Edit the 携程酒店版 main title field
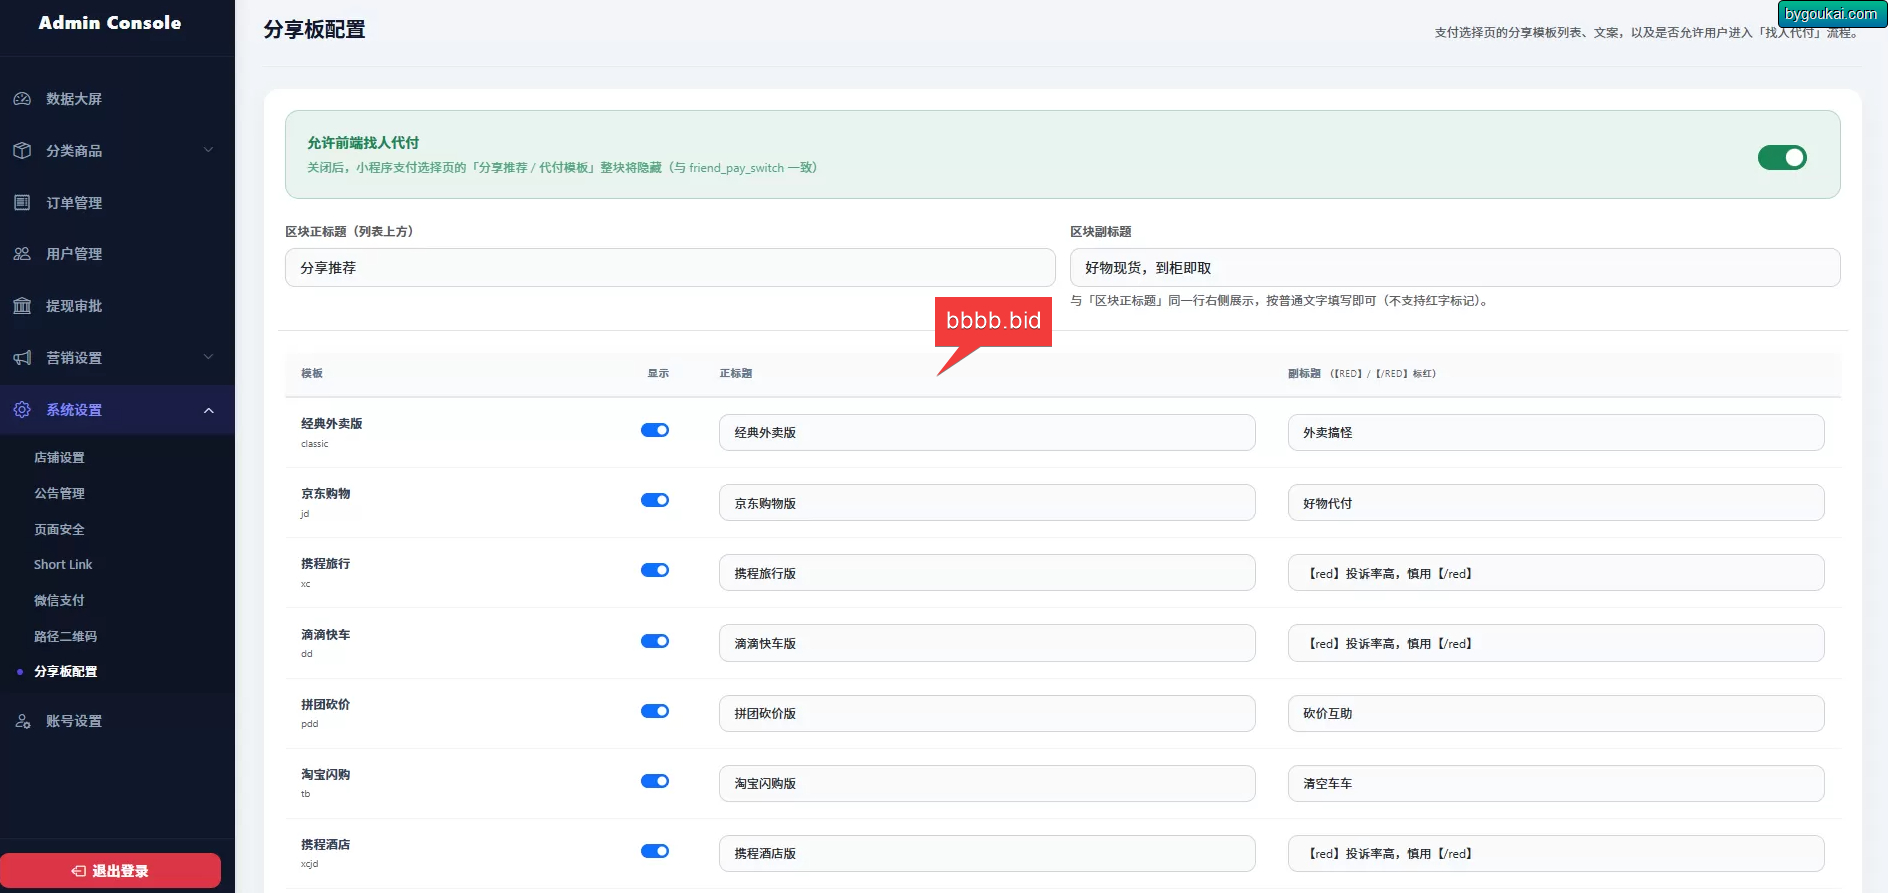This screenshot has width=1888, height=893. [x=987, y=853]
